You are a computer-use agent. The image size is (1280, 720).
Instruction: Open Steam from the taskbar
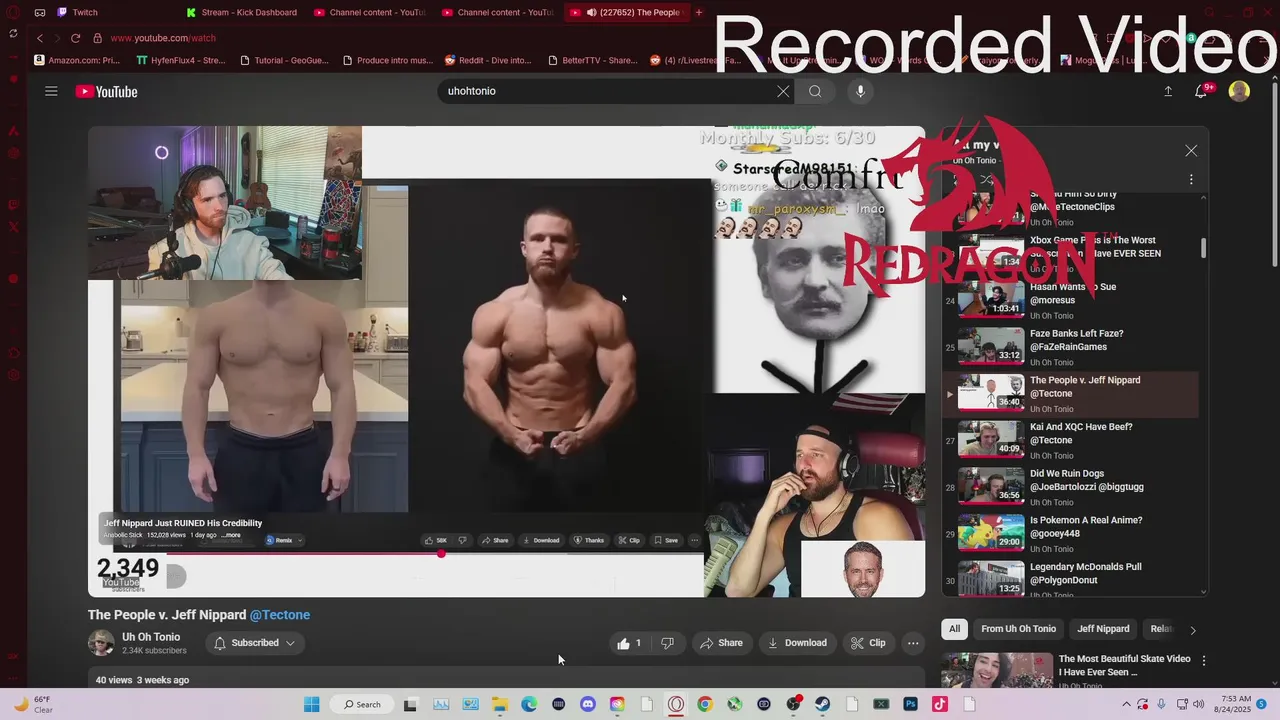[823, 704]
